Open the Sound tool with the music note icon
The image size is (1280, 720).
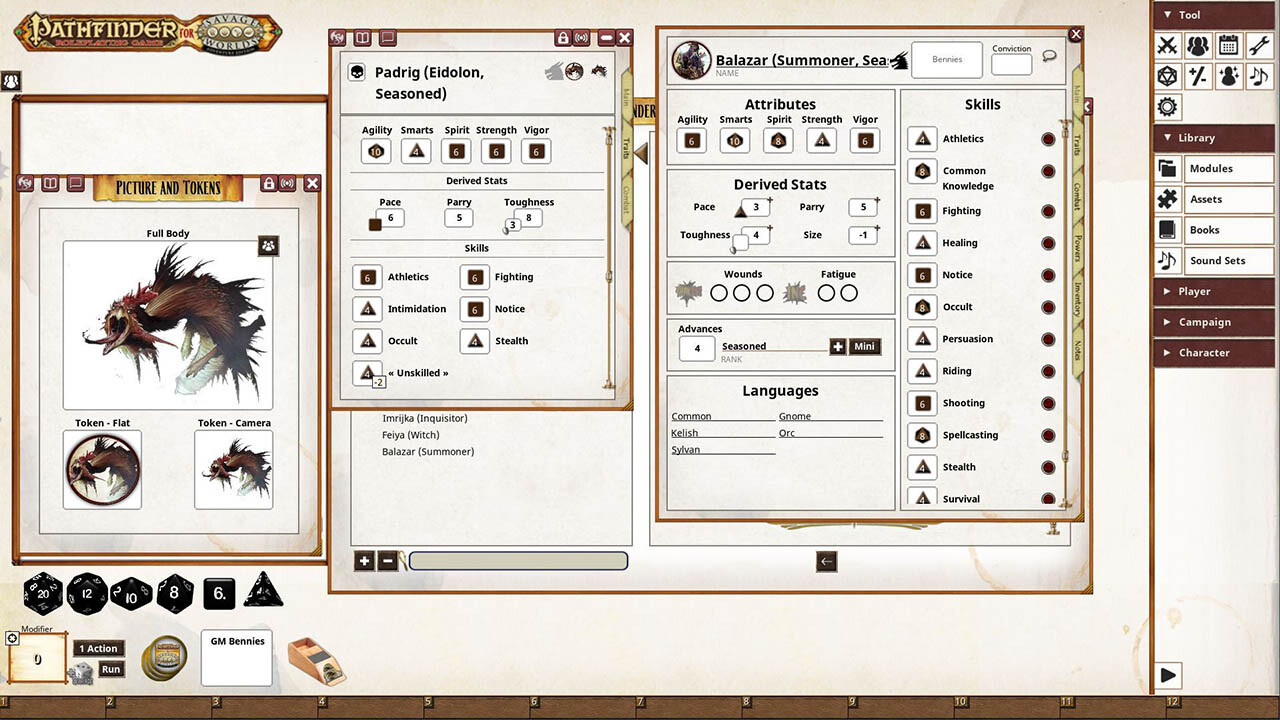point(1257,76)
